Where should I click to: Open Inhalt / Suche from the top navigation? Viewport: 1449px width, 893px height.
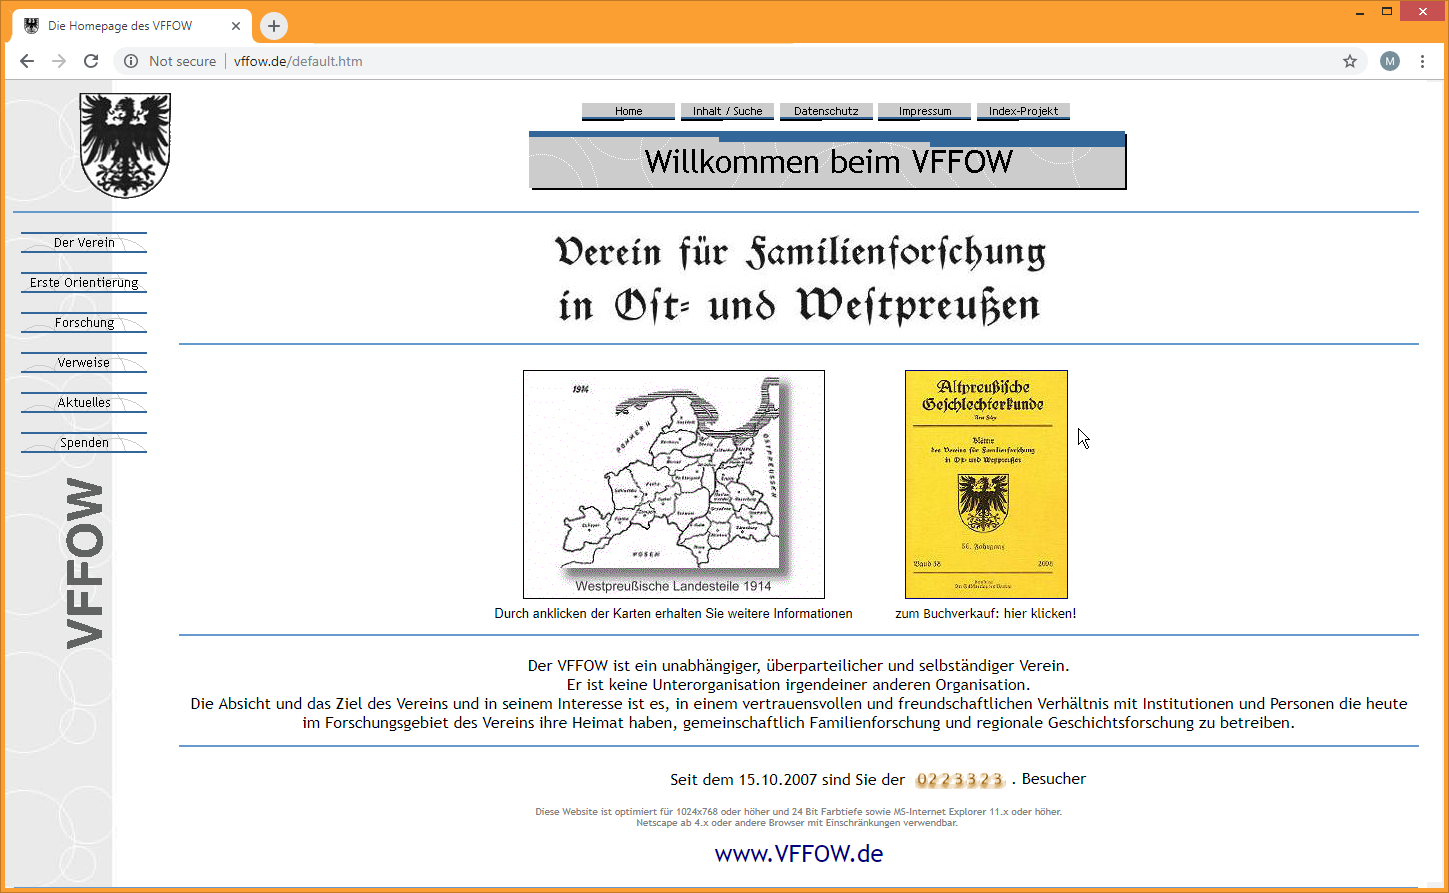727,111
